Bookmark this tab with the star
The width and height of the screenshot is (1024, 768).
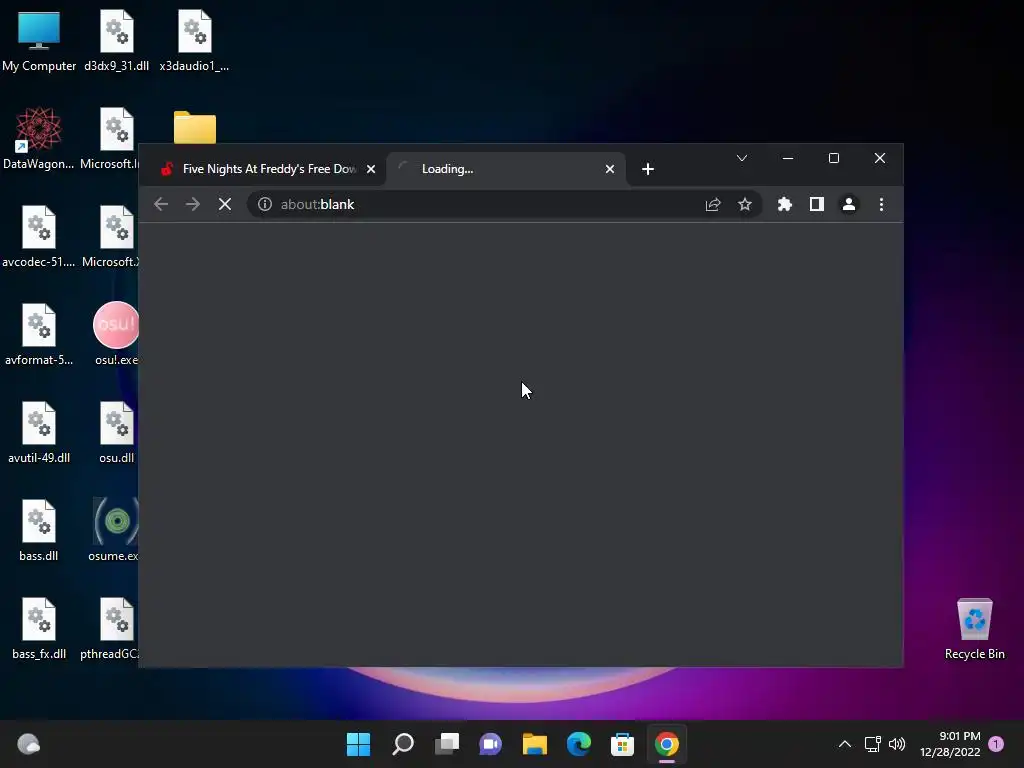744,204
